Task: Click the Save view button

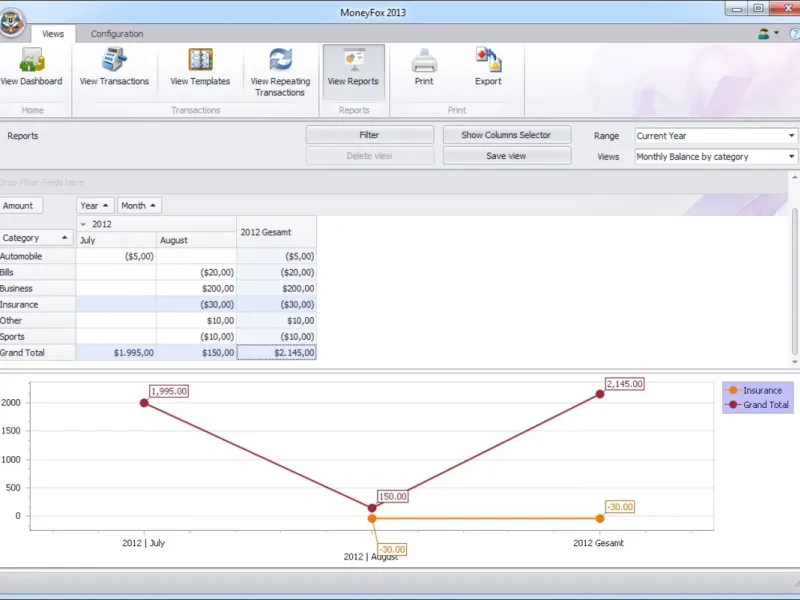Action: pyautogui.click(x=506, y=156)
